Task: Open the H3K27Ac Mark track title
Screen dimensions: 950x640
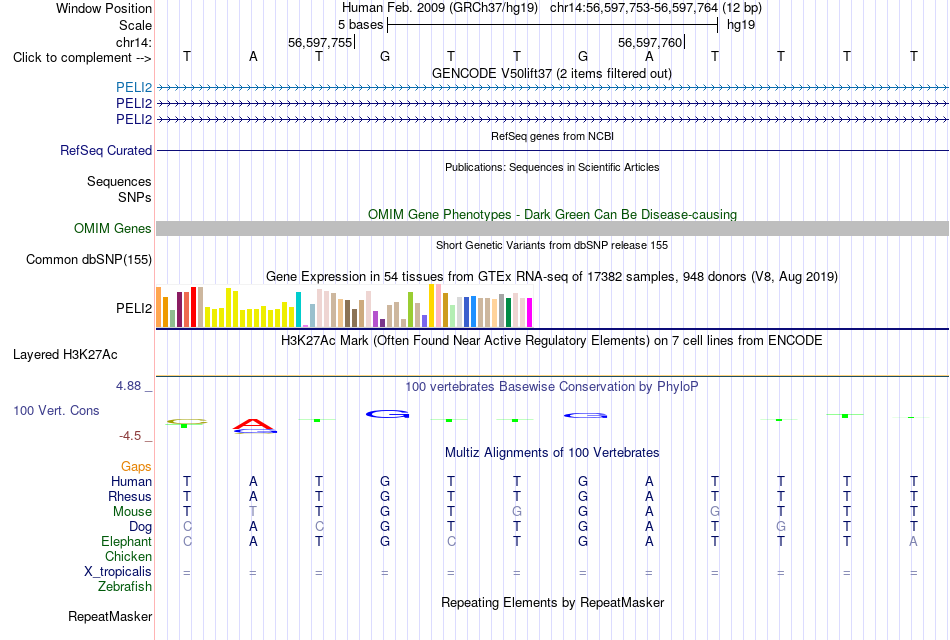Action: [x=552, y=341]
